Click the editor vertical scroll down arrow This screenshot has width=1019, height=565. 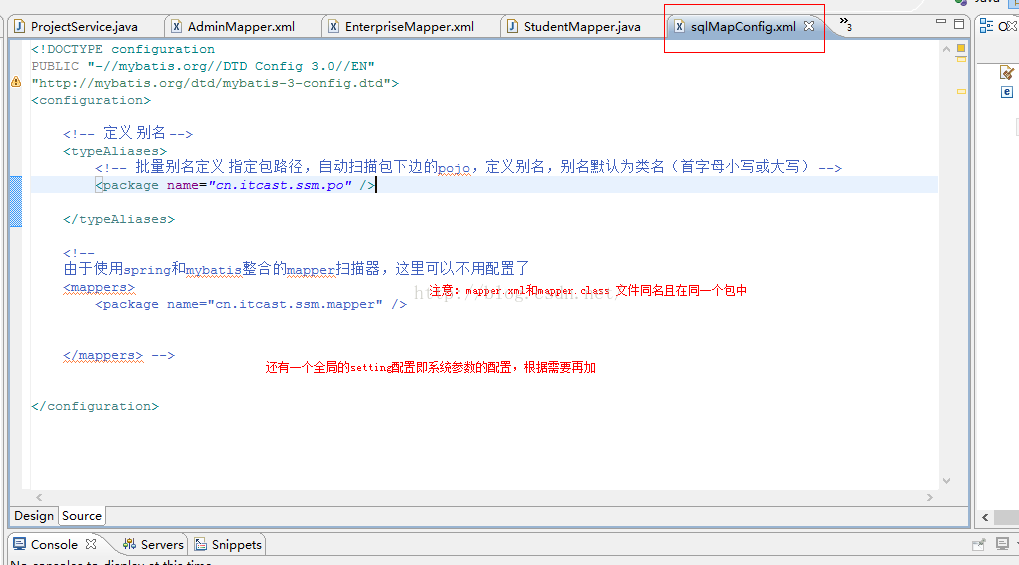point(946,481)
